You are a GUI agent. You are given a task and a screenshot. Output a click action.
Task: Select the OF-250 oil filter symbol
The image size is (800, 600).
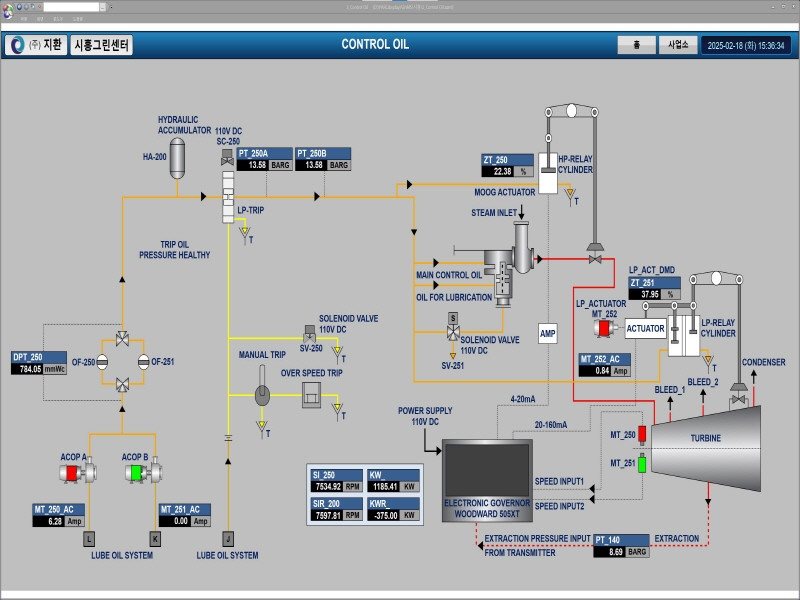pyautogui.click(x=102, y=362)
